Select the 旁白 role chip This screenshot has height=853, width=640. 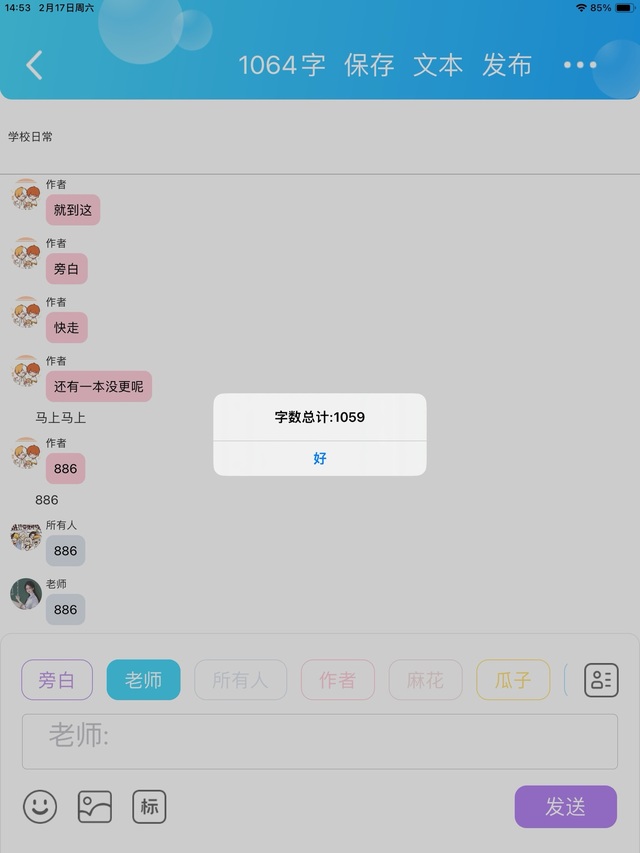(x=57, y=679)
